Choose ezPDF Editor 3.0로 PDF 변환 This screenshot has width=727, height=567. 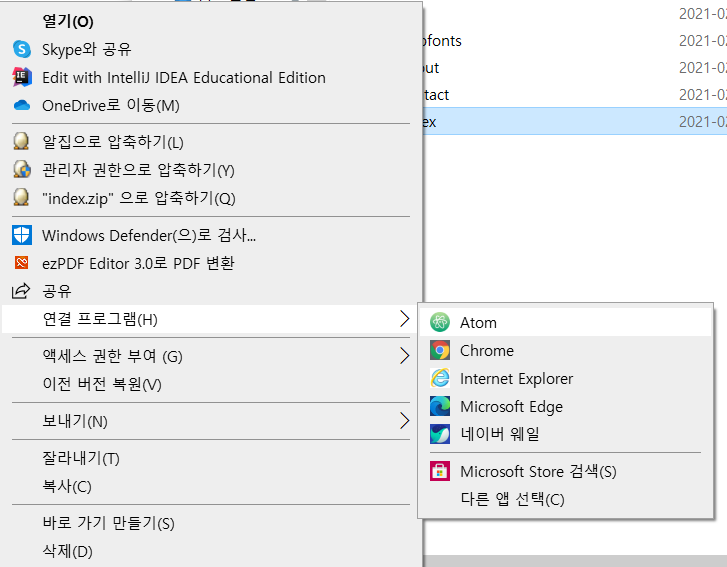pyautogui.click(x=211, y=263)
